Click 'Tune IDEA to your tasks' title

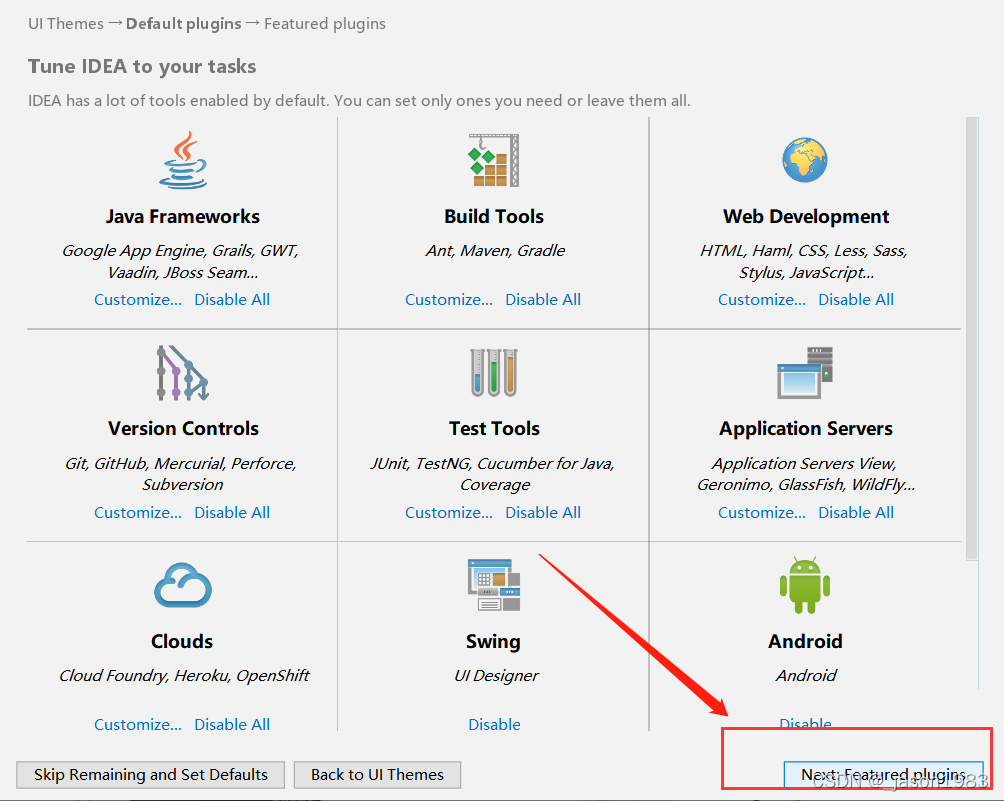point(142,67)
